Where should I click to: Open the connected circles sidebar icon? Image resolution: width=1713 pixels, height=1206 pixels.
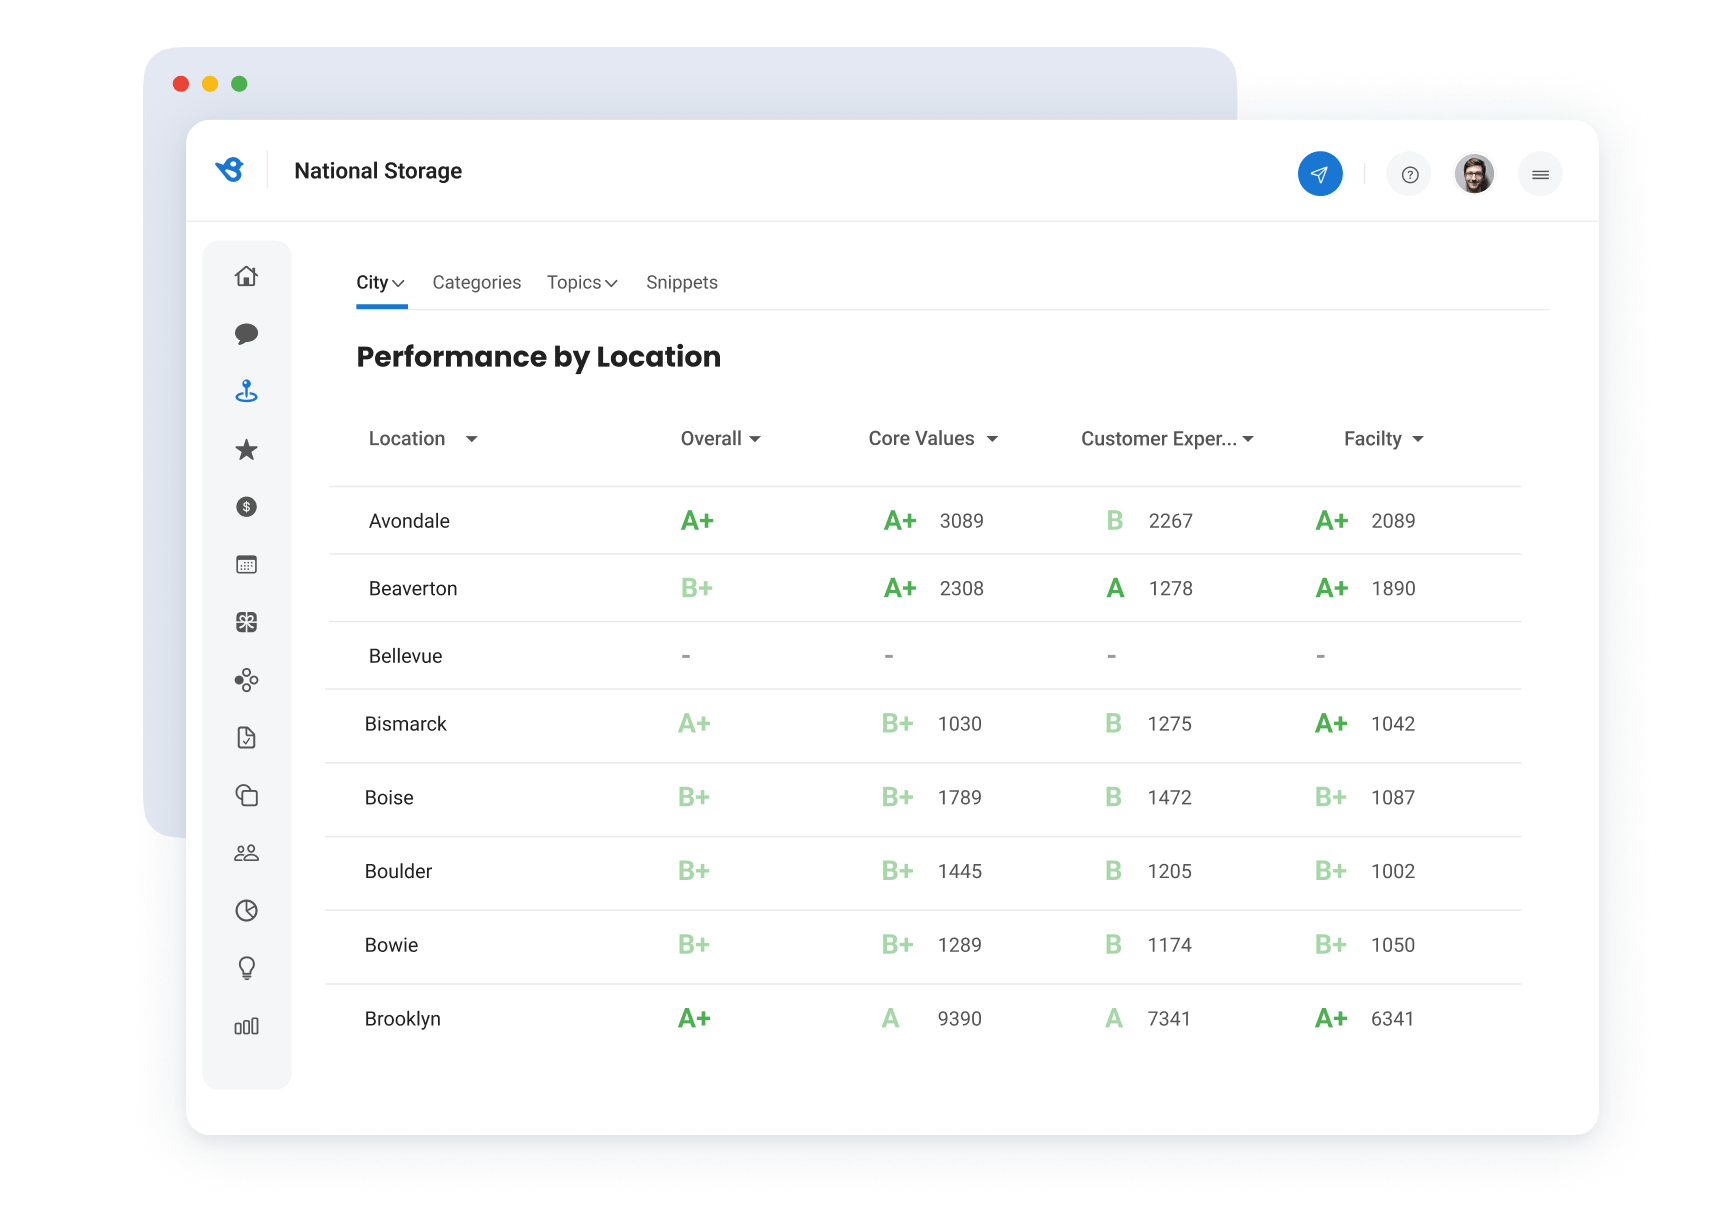coord(246,680)
